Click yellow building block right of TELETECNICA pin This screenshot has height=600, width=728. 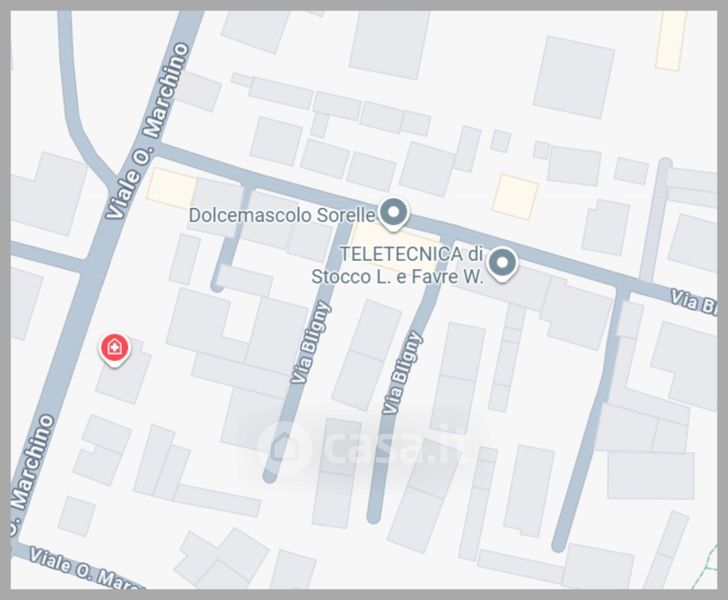515,196
